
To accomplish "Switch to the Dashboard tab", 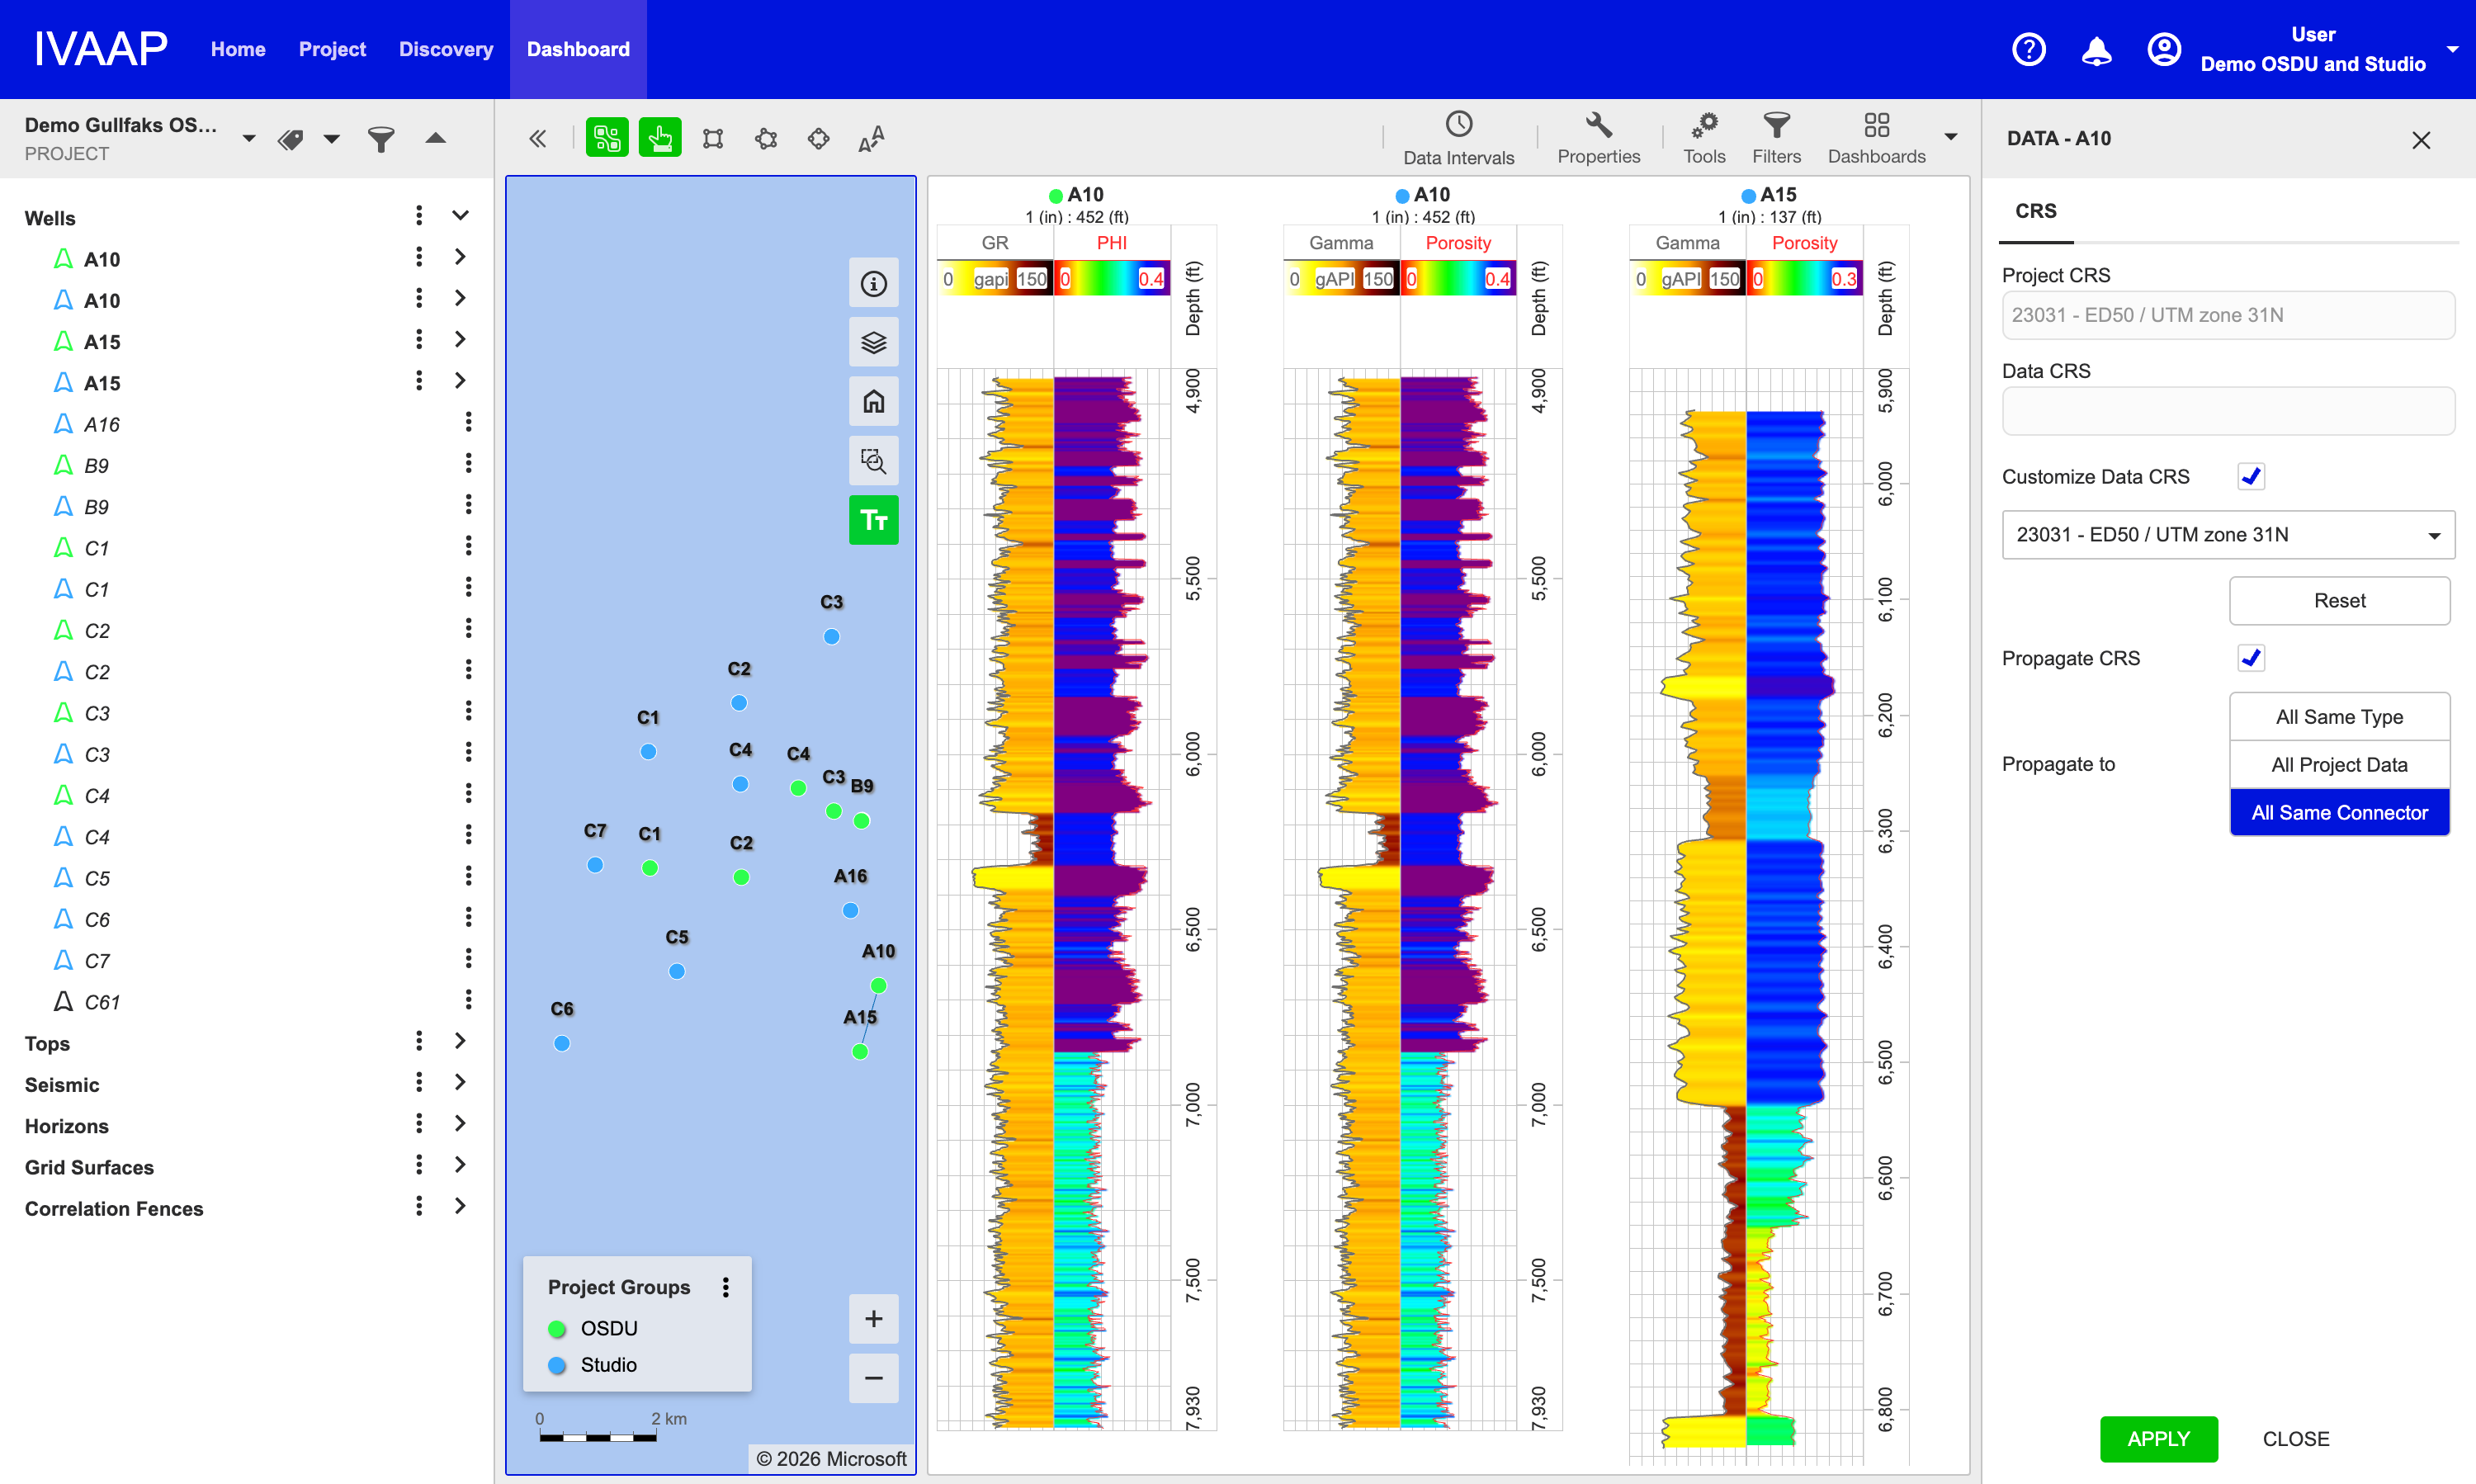I will pyautogui.click(x=578, y=49).
